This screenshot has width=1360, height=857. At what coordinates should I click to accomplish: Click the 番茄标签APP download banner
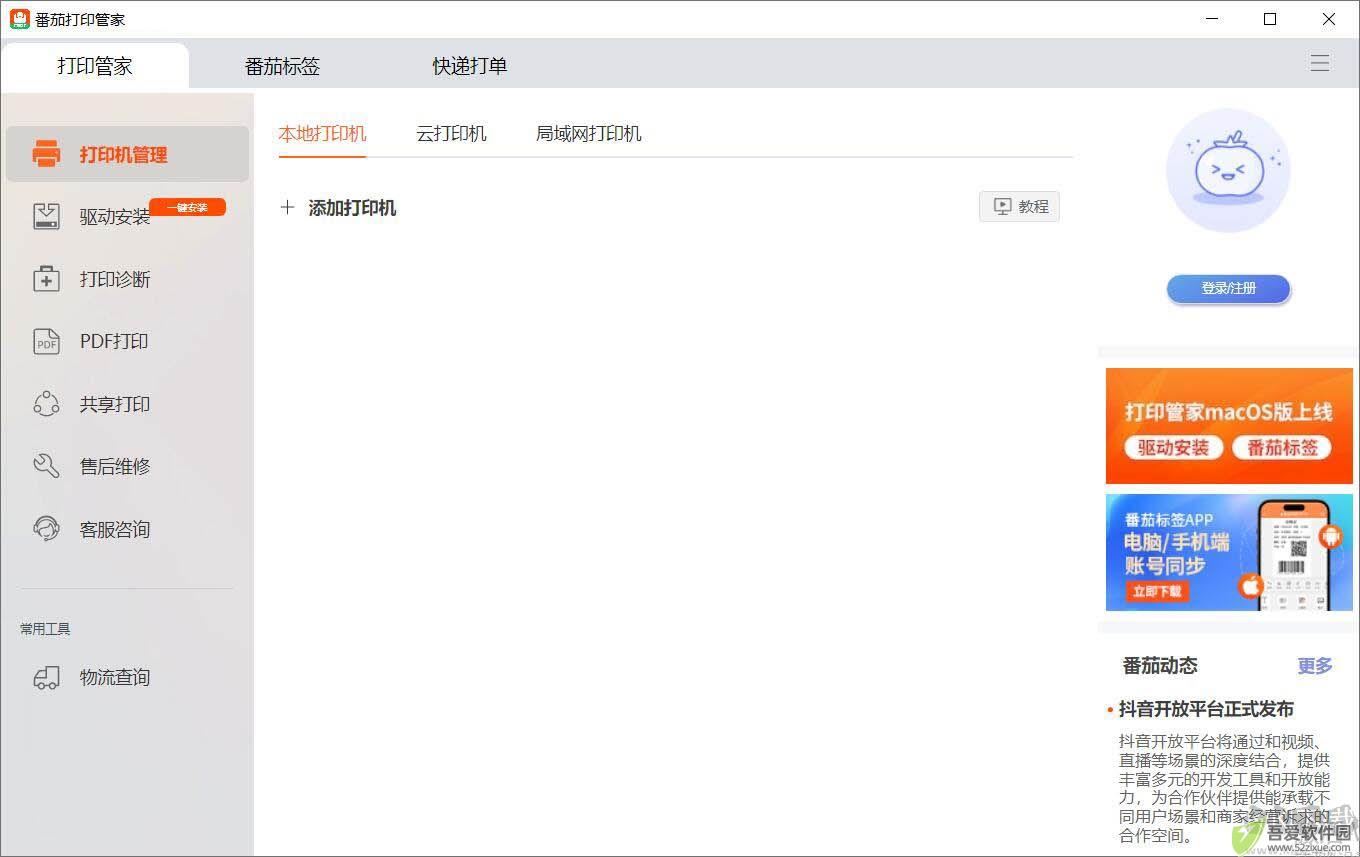click(x=1229, y=552)
